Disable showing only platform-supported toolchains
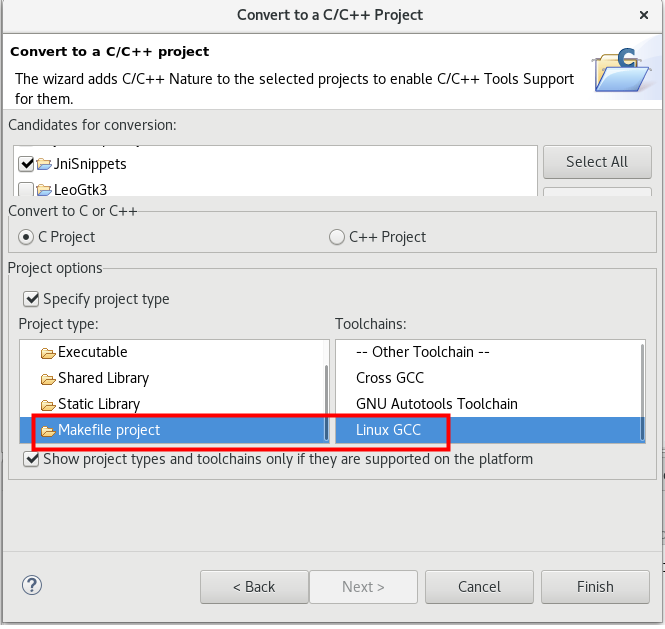This screenshot has width=665, height=629. pos(32,459)
